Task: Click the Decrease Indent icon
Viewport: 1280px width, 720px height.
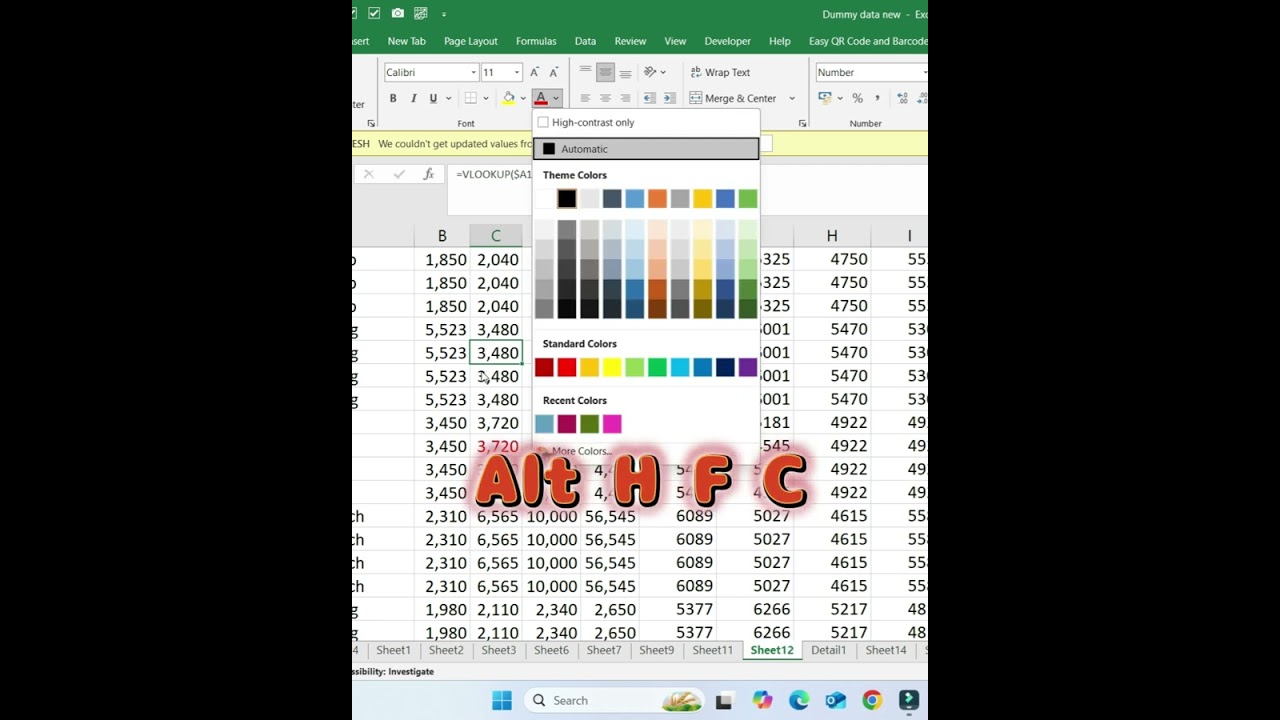Action: [649, 98]
